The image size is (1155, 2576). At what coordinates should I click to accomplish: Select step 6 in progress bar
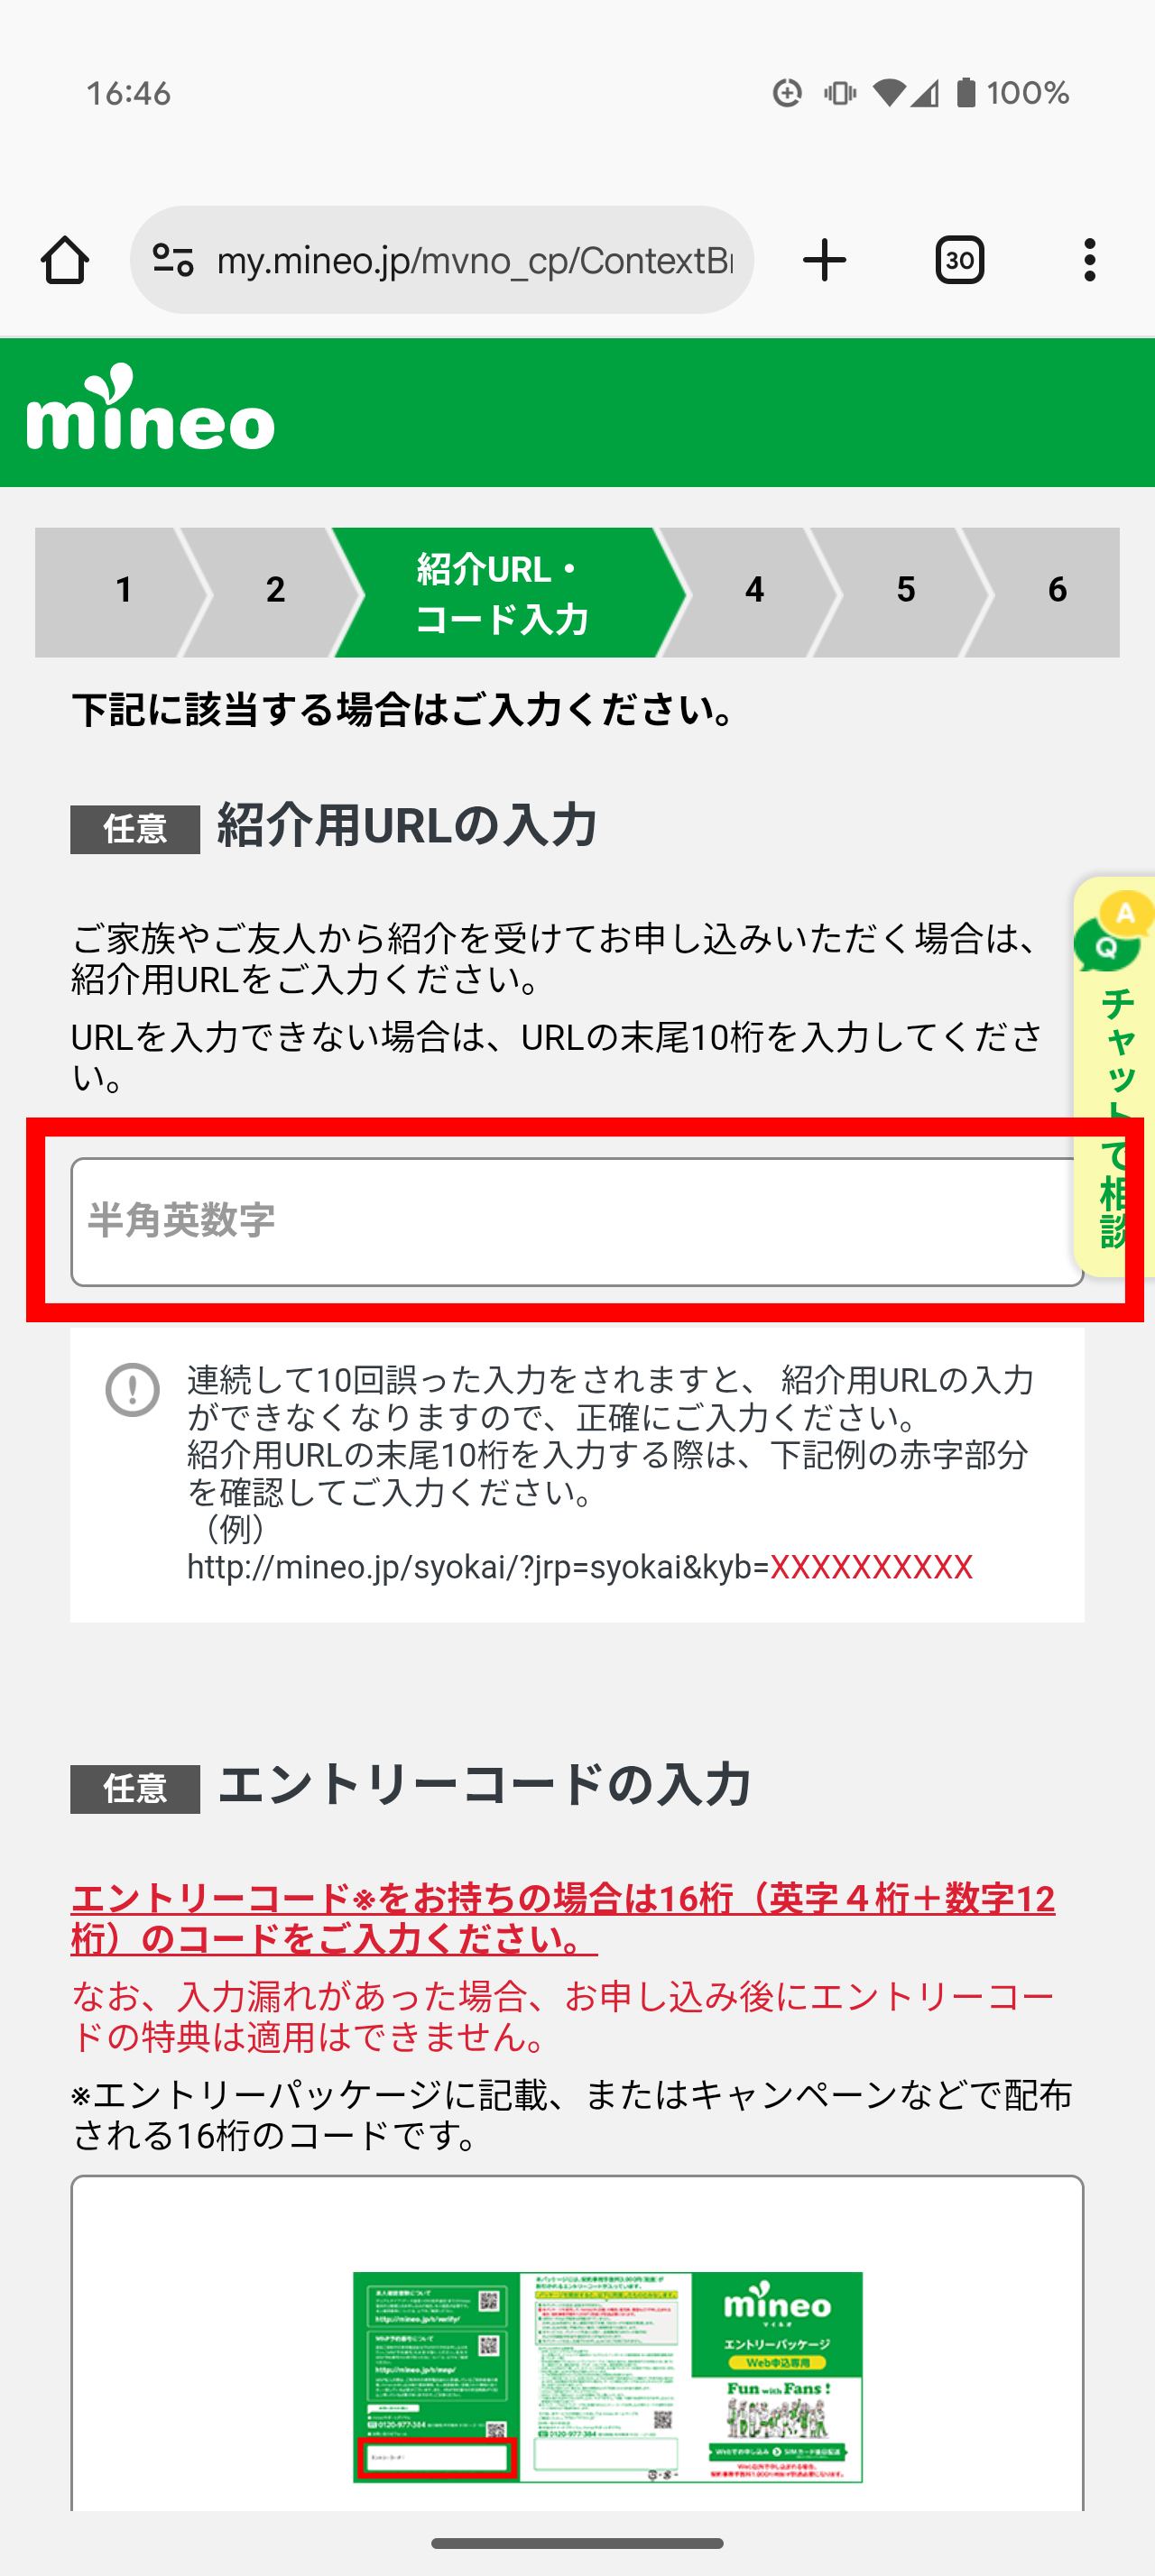tap(1057, 591)
